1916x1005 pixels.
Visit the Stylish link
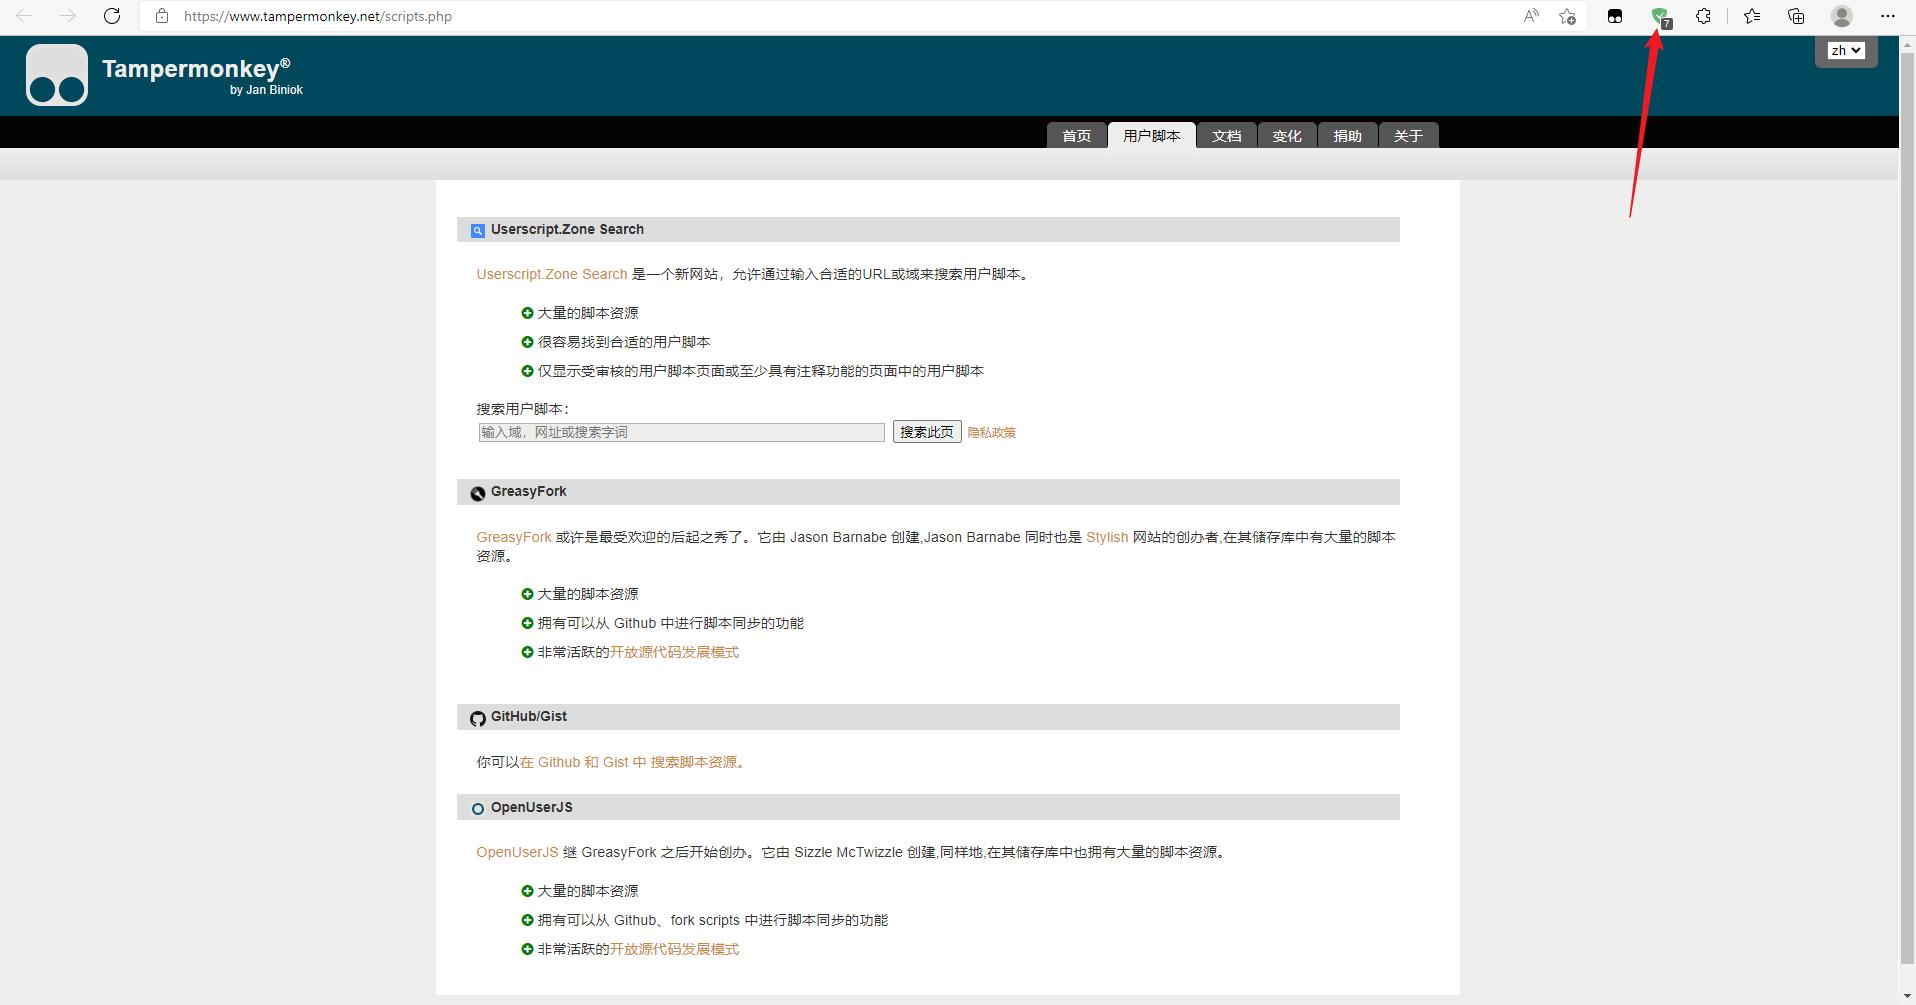coord(1107,537)
